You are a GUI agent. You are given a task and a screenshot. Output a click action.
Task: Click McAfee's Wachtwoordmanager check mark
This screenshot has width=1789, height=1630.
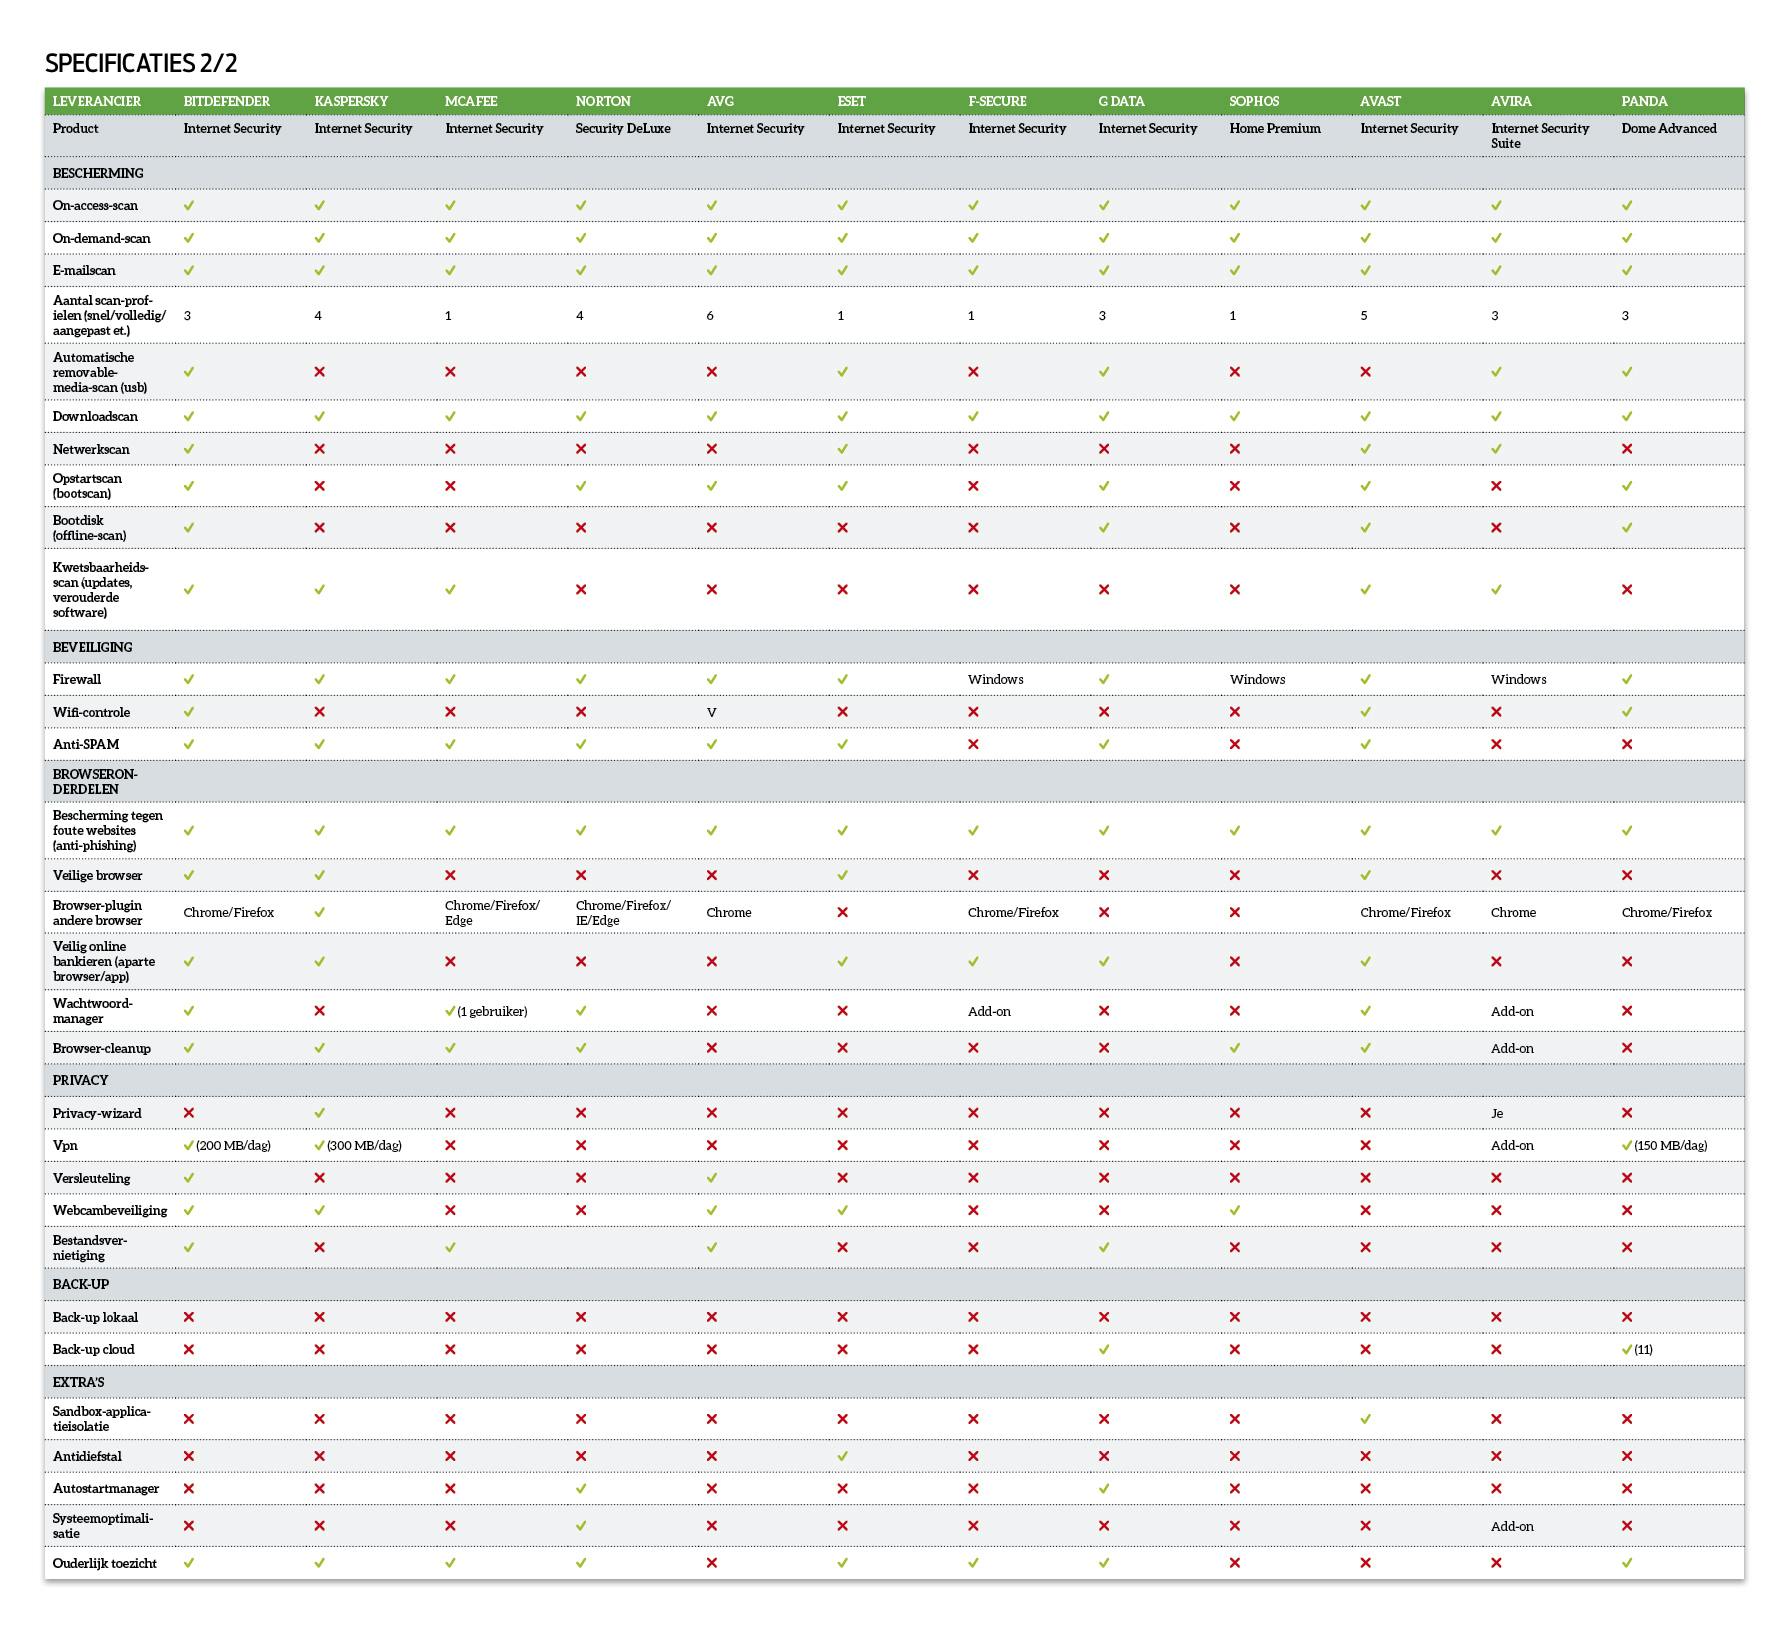point(450,1011)
